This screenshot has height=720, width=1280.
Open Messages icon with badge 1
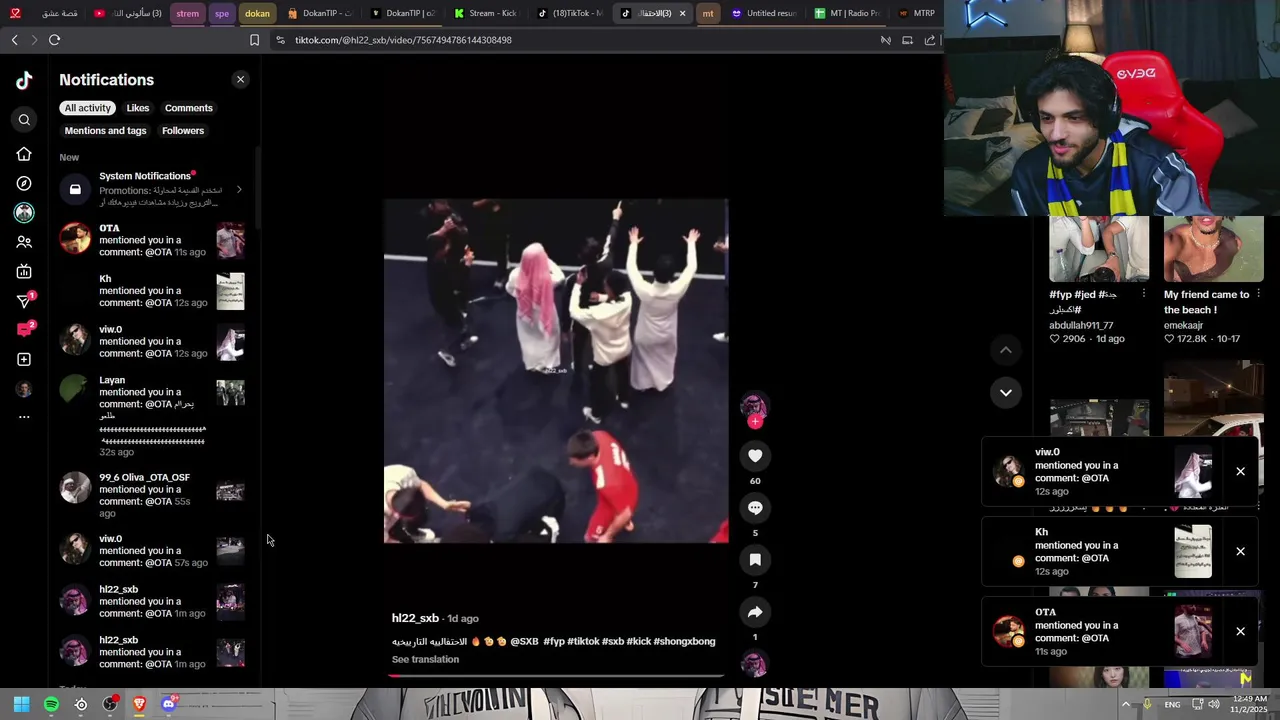24,300
